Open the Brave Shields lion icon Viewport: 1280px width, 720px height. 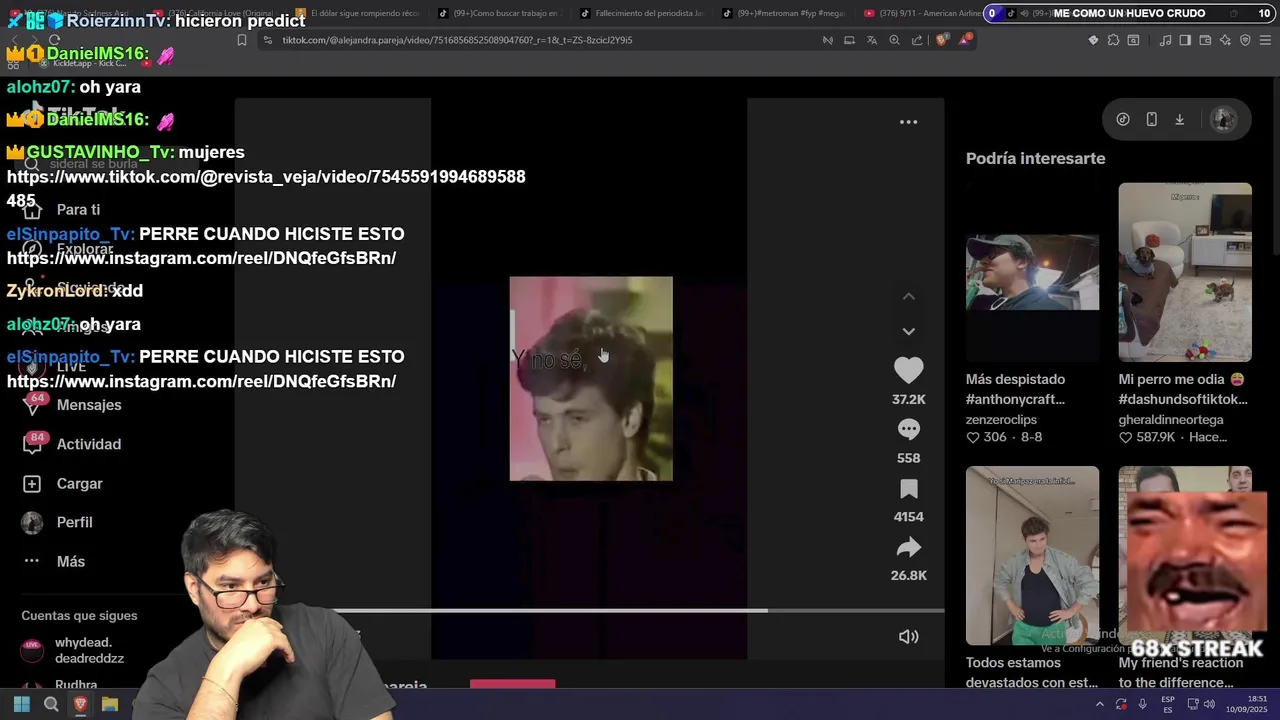(942, 40)
